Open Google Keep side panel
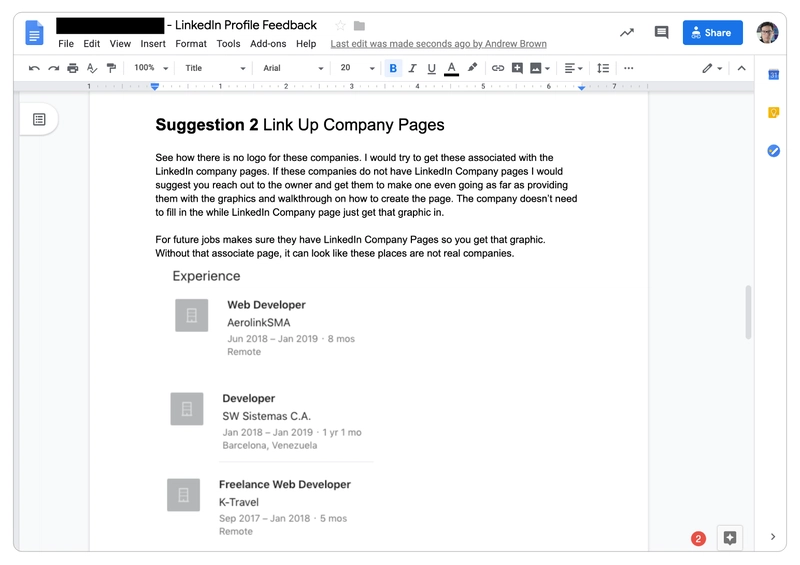Screen dimensions: 800x565 click(x=773, y=112)
